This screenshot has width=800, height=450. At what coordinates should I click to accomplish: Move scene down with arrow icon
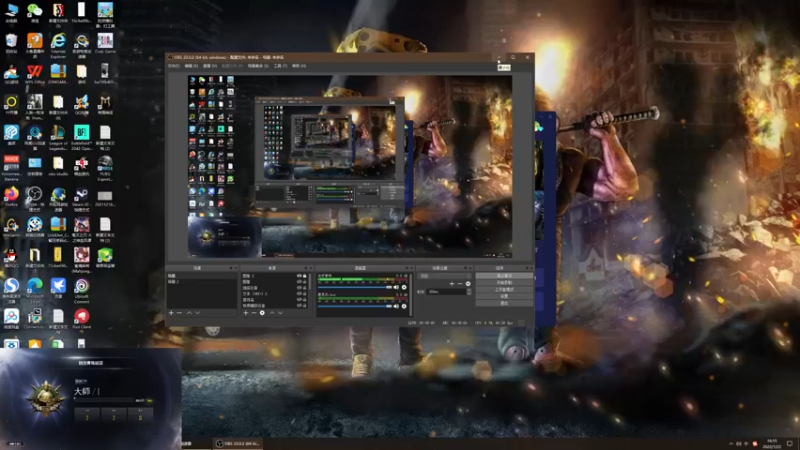(x=197, y=313)
